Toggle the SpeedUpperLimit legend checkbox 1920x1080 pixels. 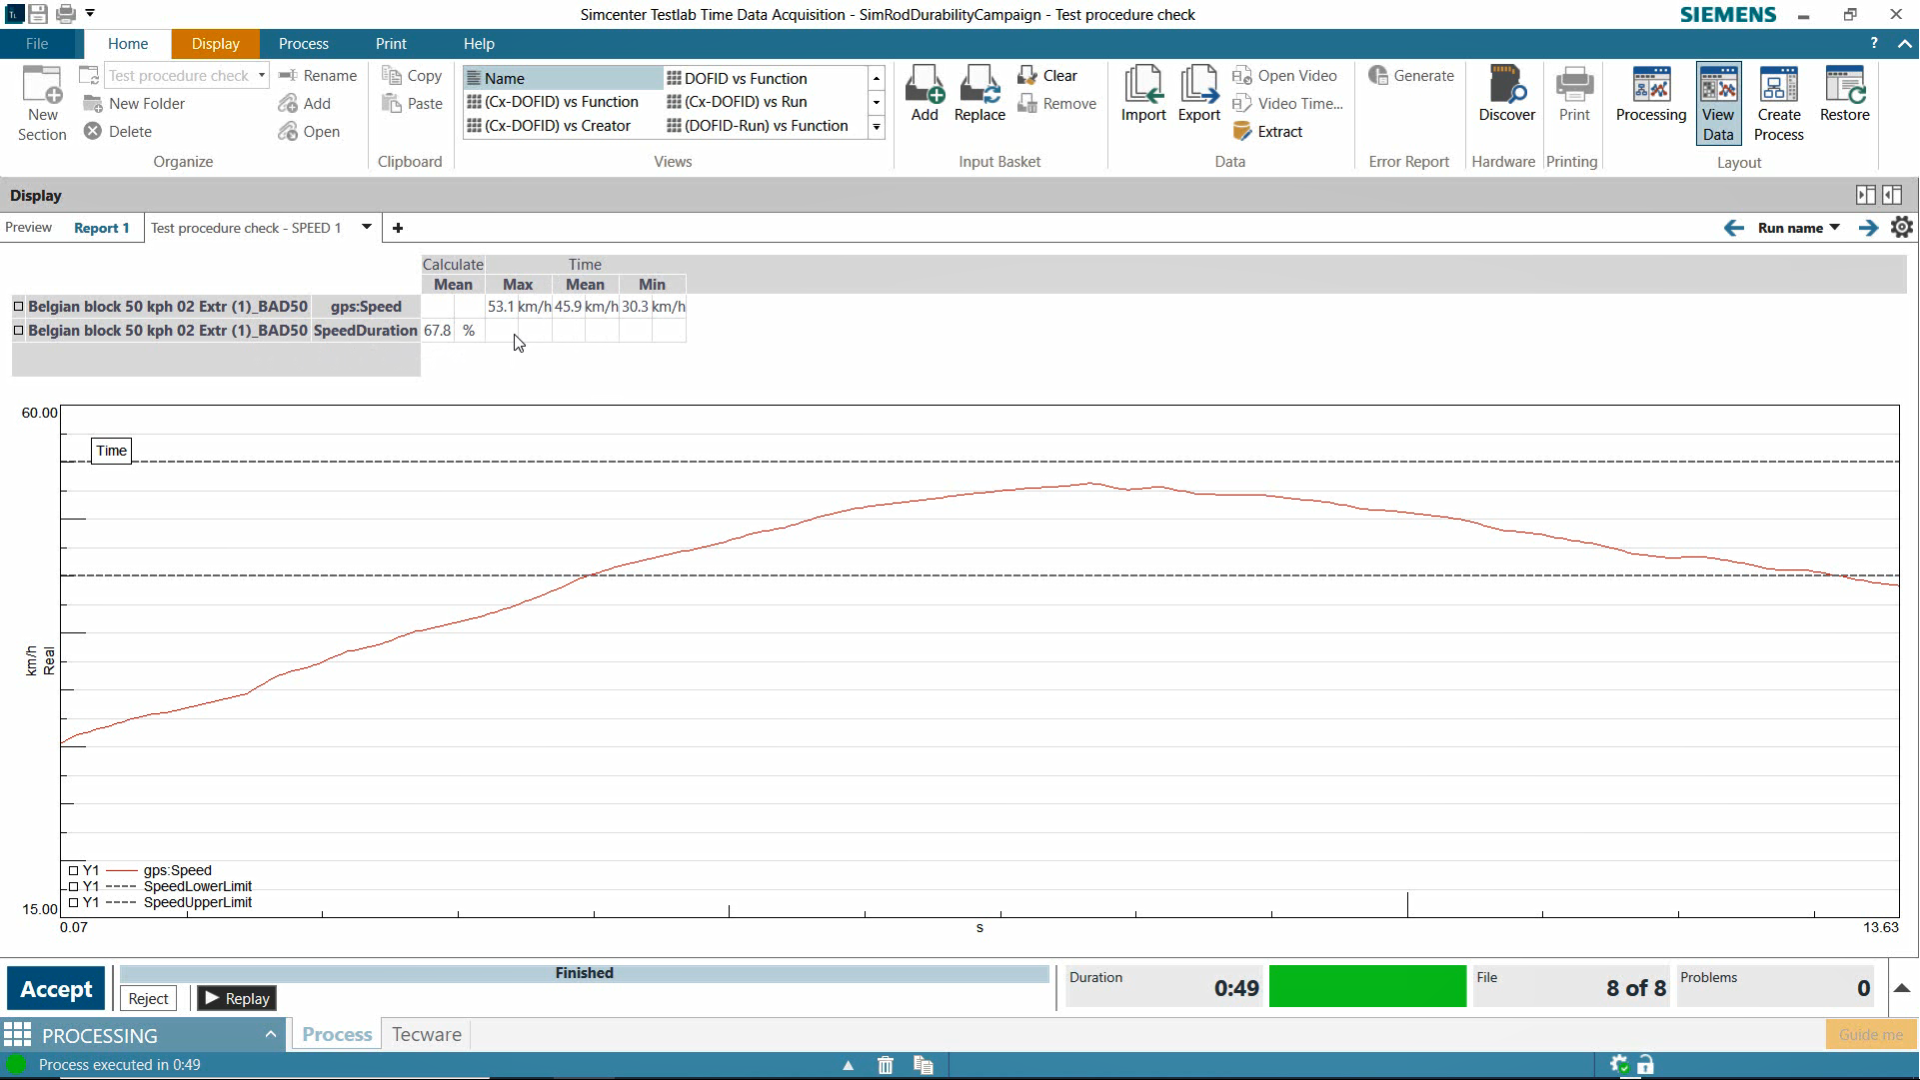pyautogui.click(x=73, y=903)
